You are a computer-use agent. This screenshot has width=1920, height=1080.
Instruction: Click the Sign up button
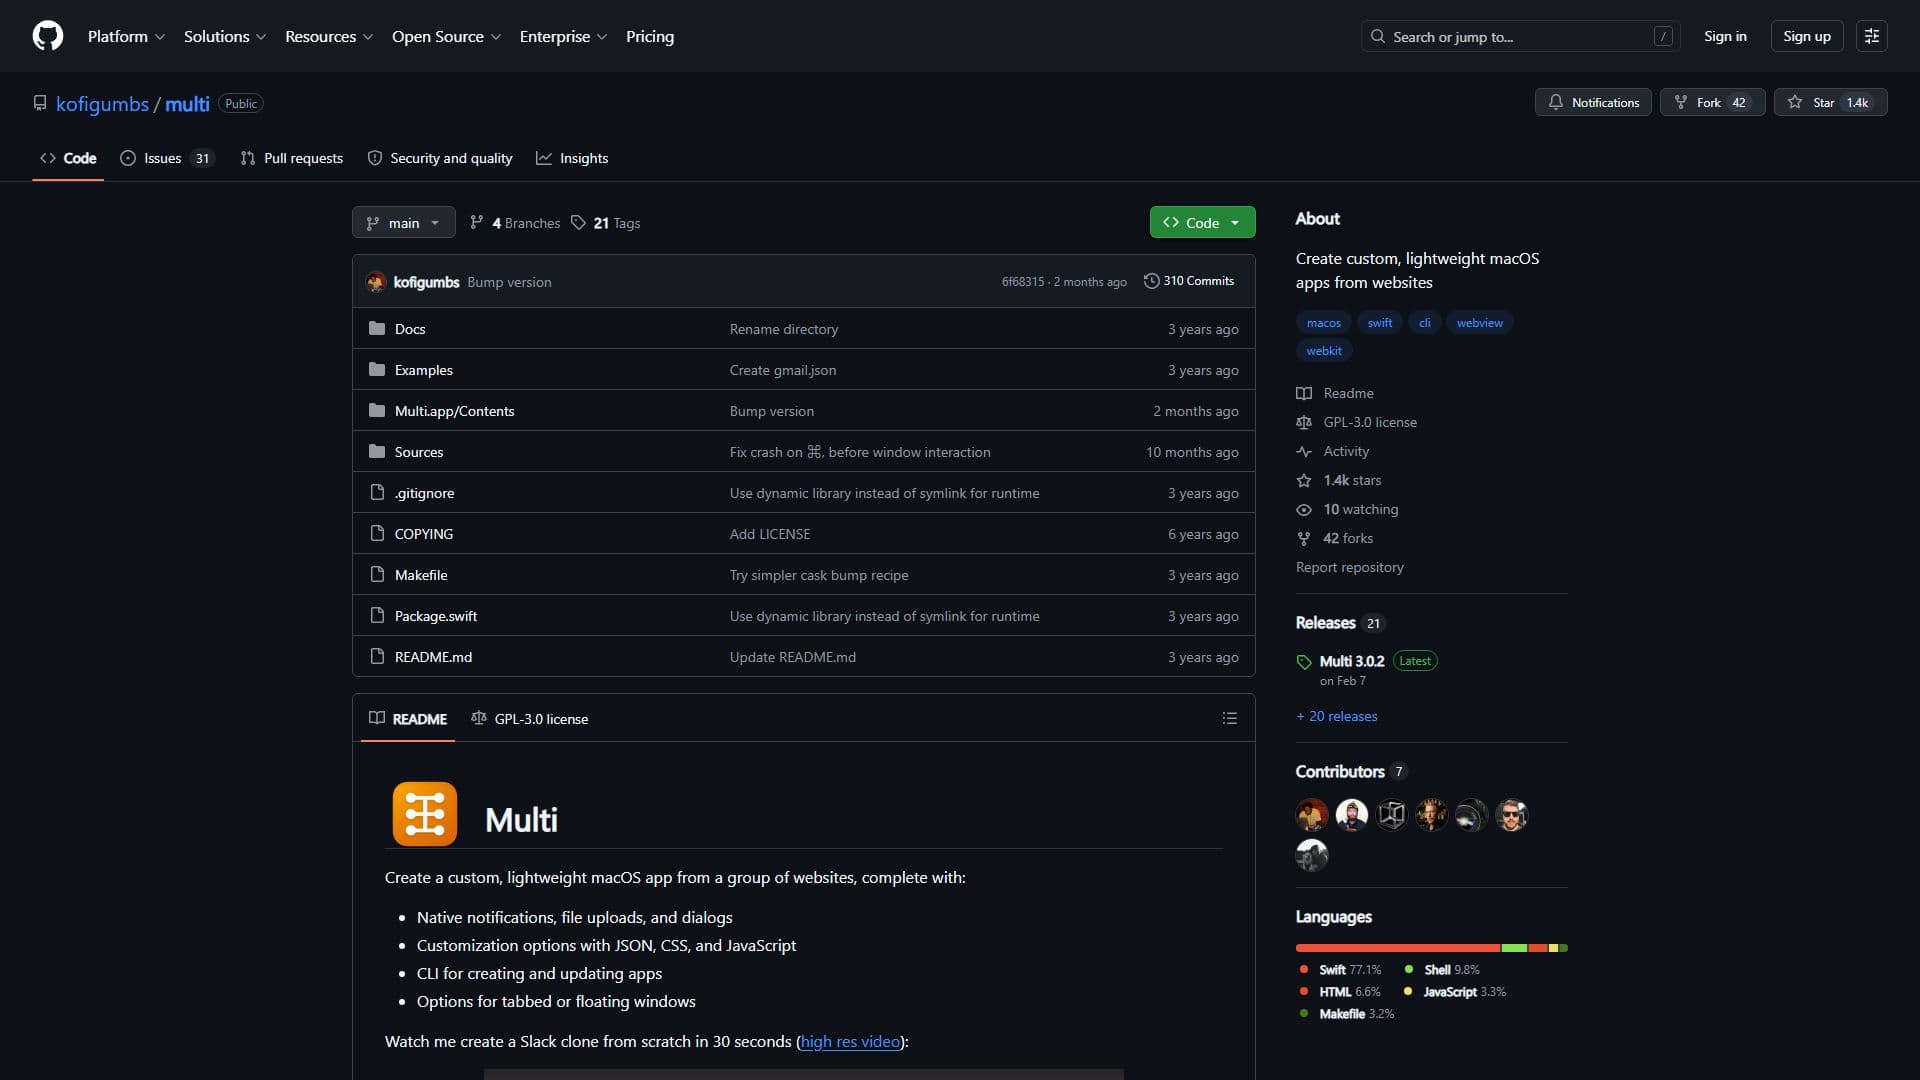tap(1806, 36)
